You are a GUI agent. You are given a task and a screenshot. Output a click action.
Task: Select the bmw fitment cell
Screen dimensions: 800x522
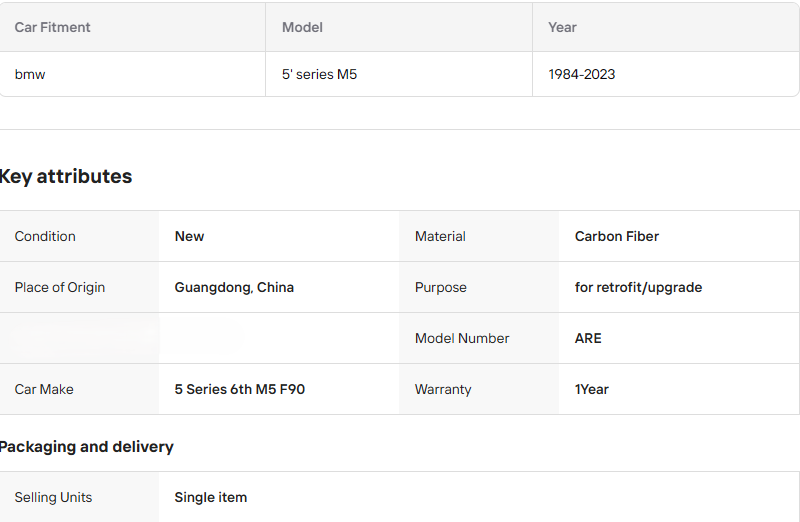tap(30, 74)
